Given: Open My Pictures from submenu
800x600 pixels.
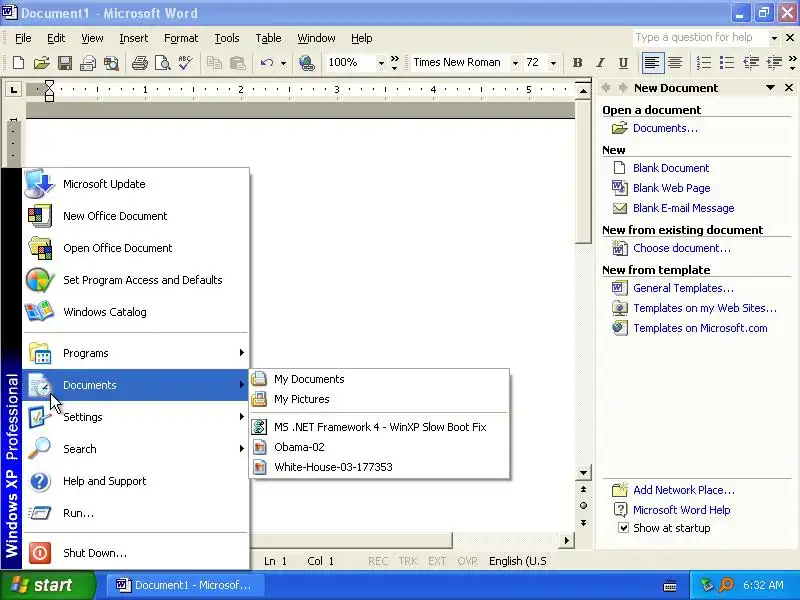Looking at the screenshot, I should click(379, 399).
